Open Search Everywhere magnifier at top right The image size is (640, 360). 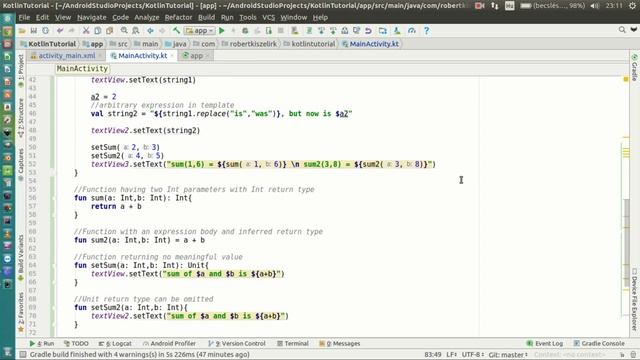(x=622, y=29)
